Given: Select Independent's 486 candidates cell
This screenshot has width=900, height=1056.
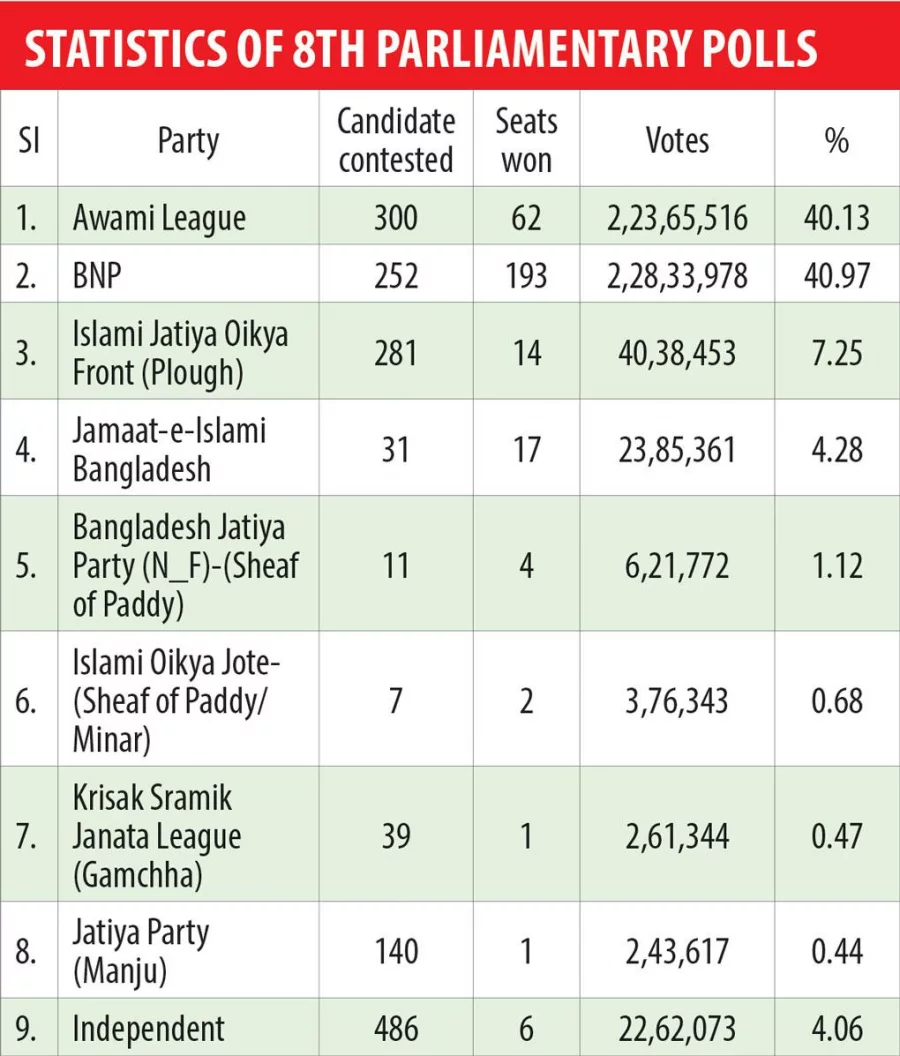Looking at the screenshot, I should [x=396, y=1028].
